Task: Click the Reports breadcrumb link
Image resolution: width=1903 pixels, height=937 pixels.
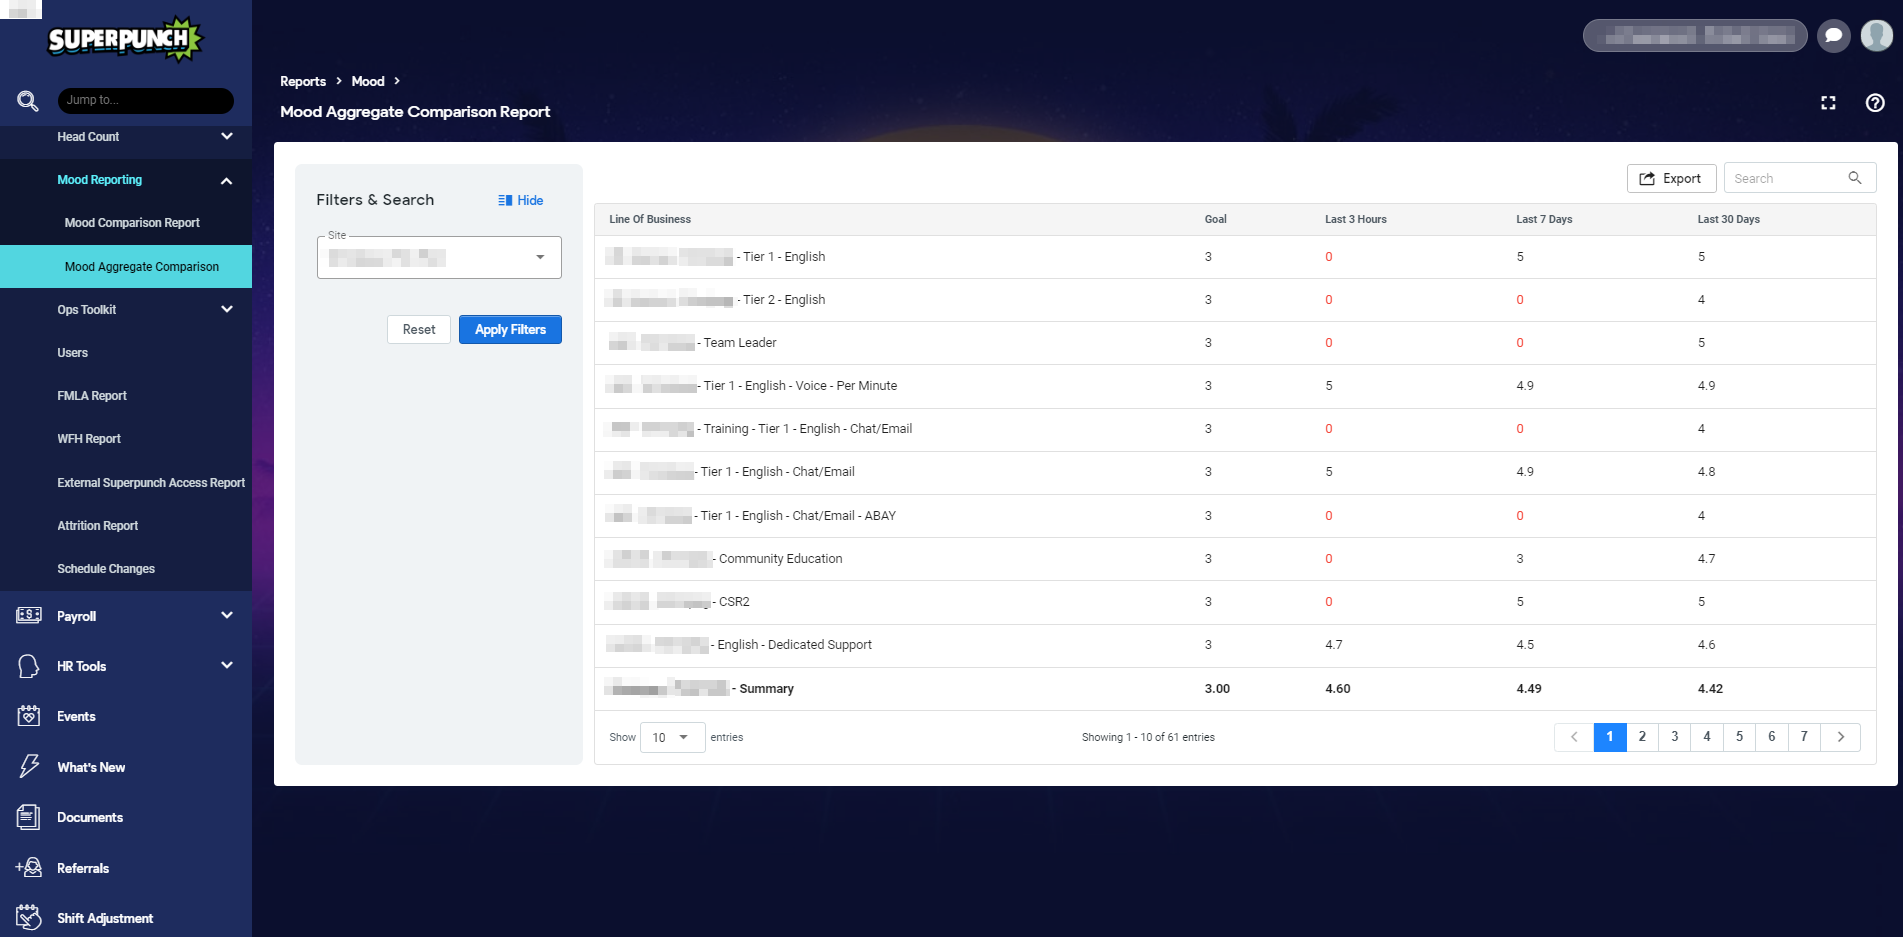Action: click(303, 81)
